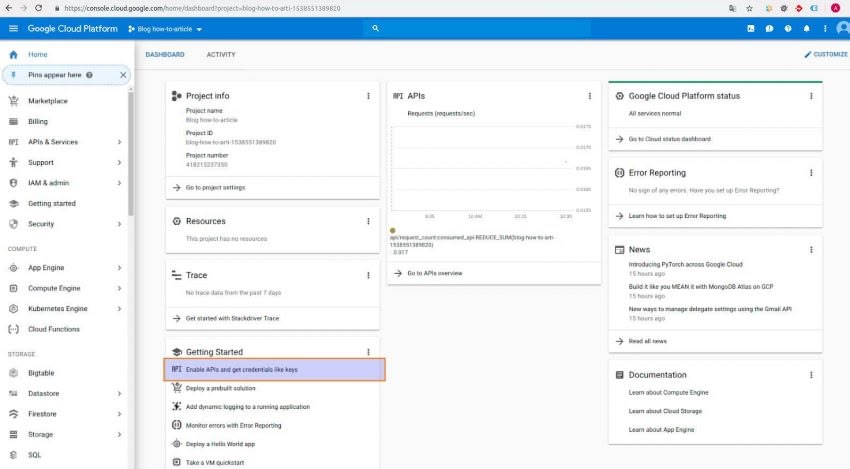Expand the Firestore submenu
Viewport: 850px width, 469px height.
[119, 414]
